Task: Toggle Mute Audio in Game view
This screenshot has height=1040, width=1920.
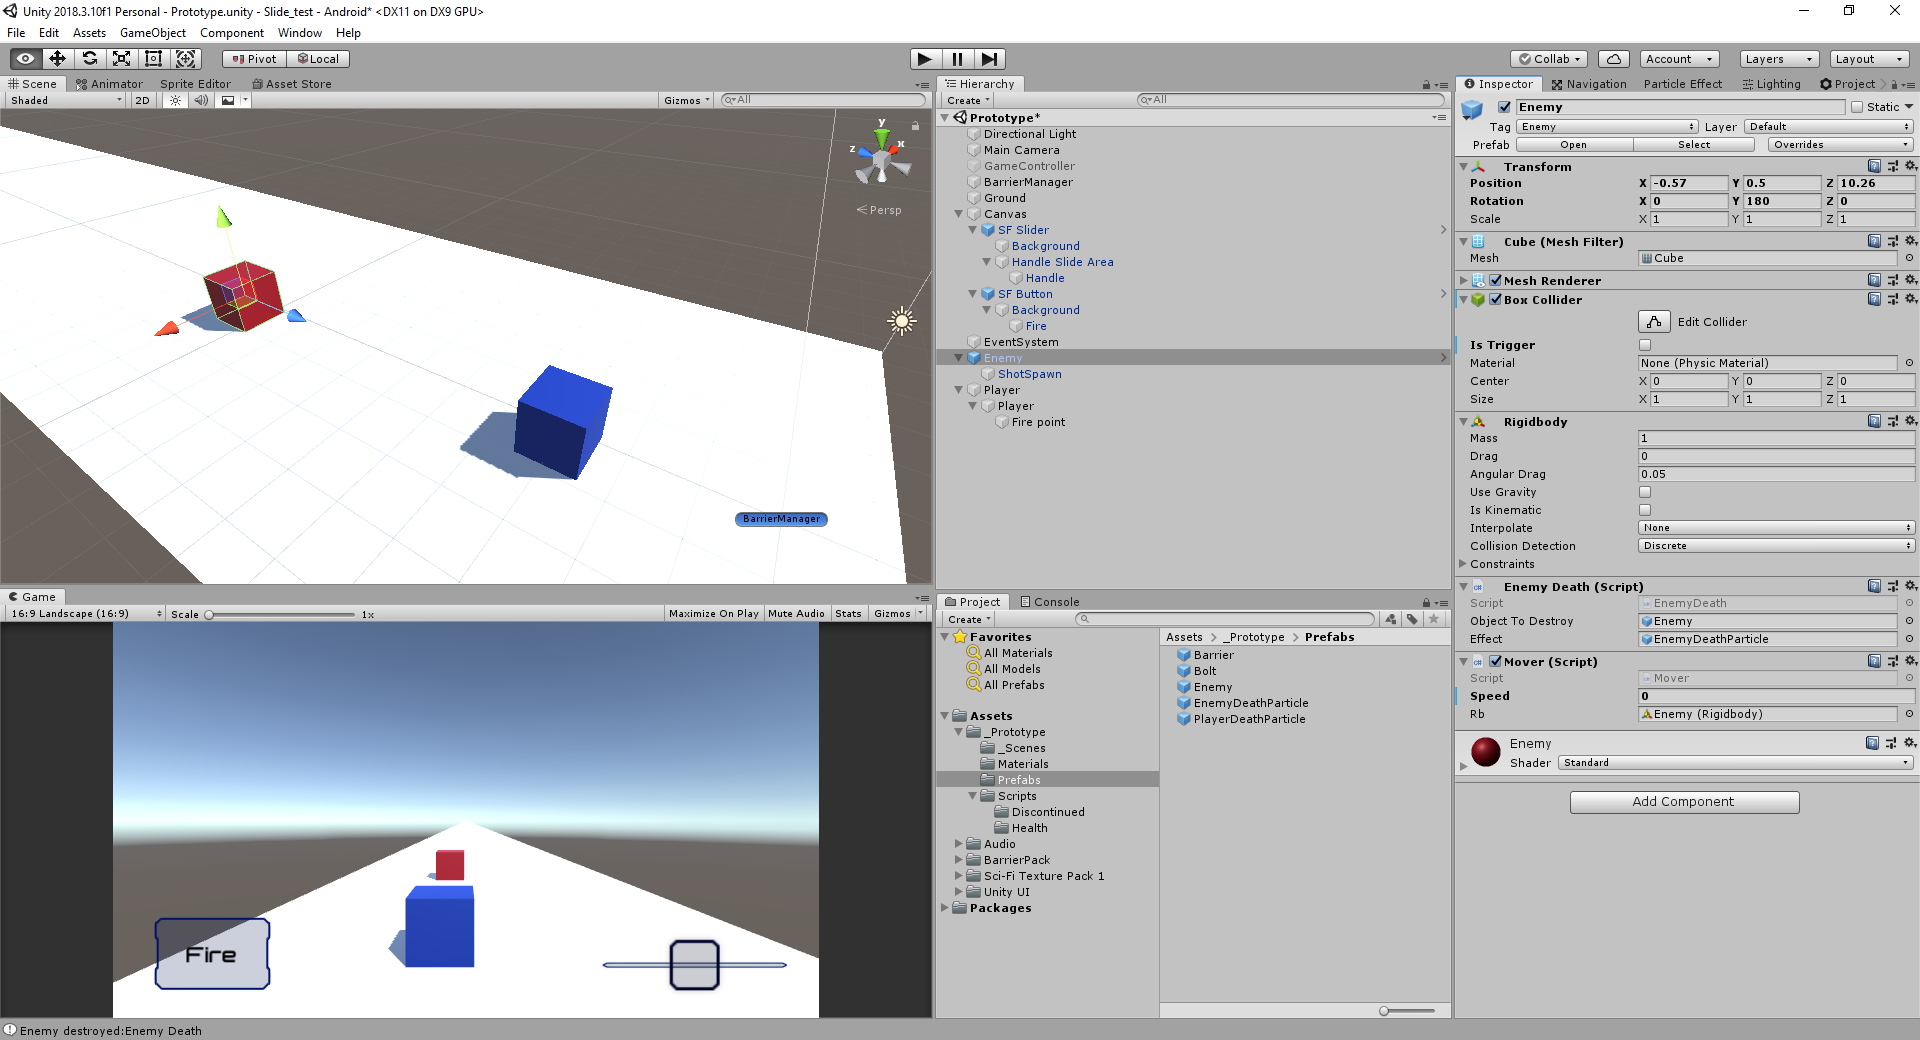Action: (x=796, y=614)
